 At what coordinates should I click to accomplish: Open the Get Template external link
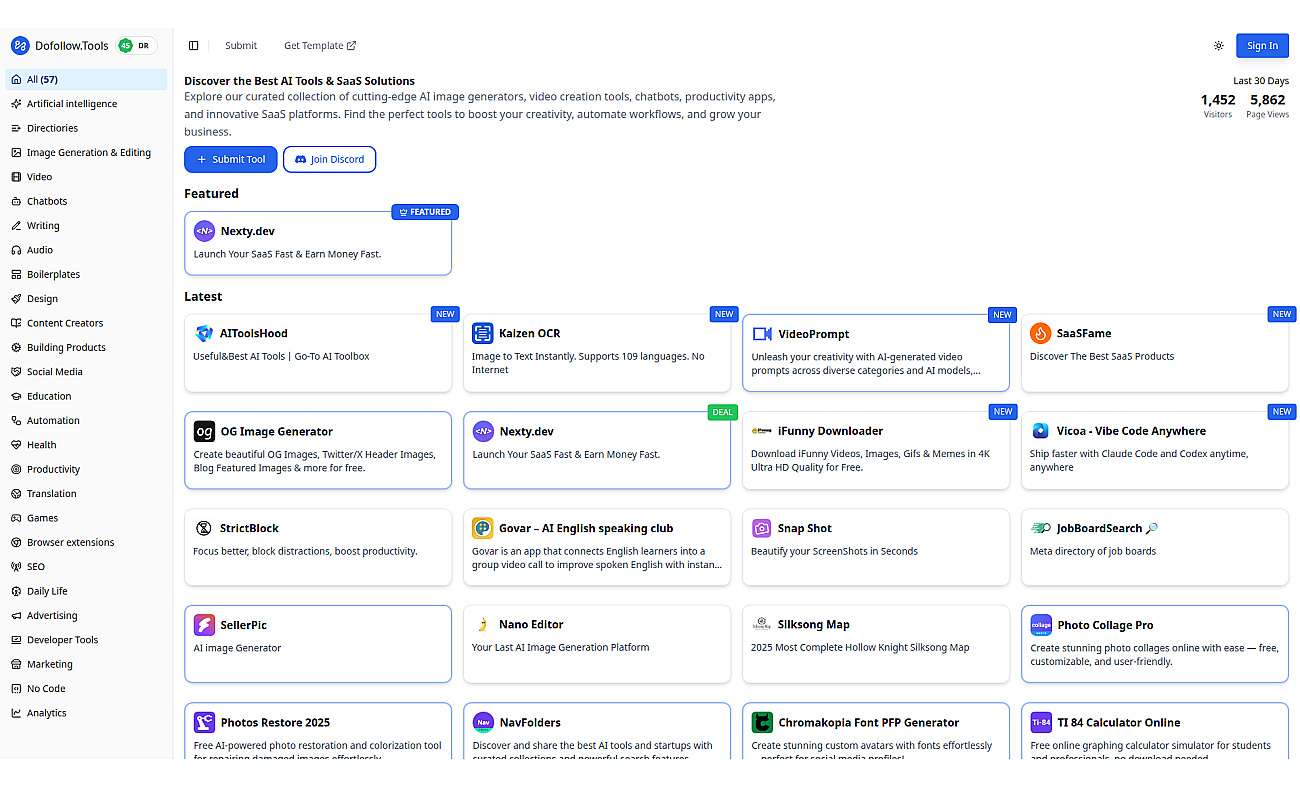pyautogui.click(x=320, y=46)
